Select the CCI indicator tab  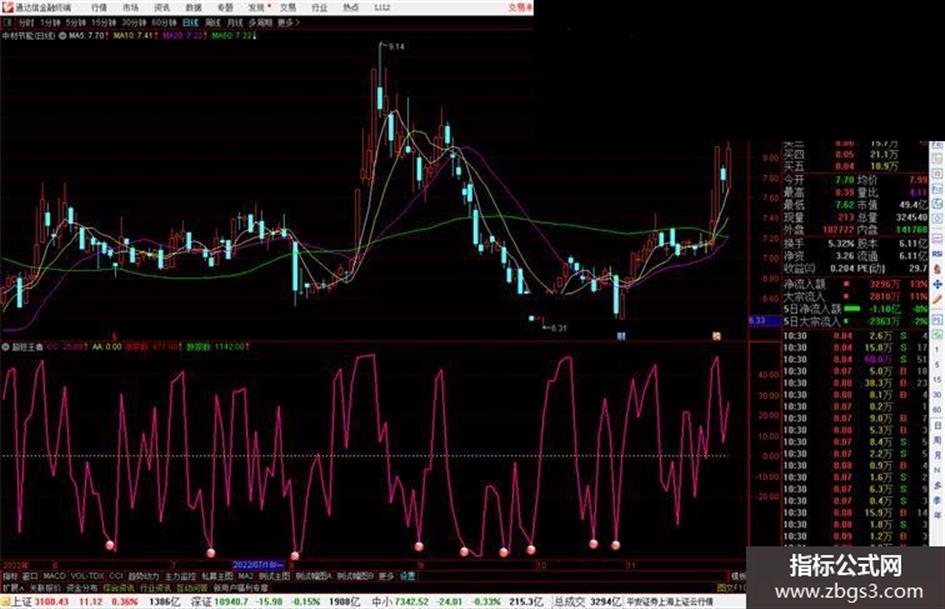coord(116,576)
